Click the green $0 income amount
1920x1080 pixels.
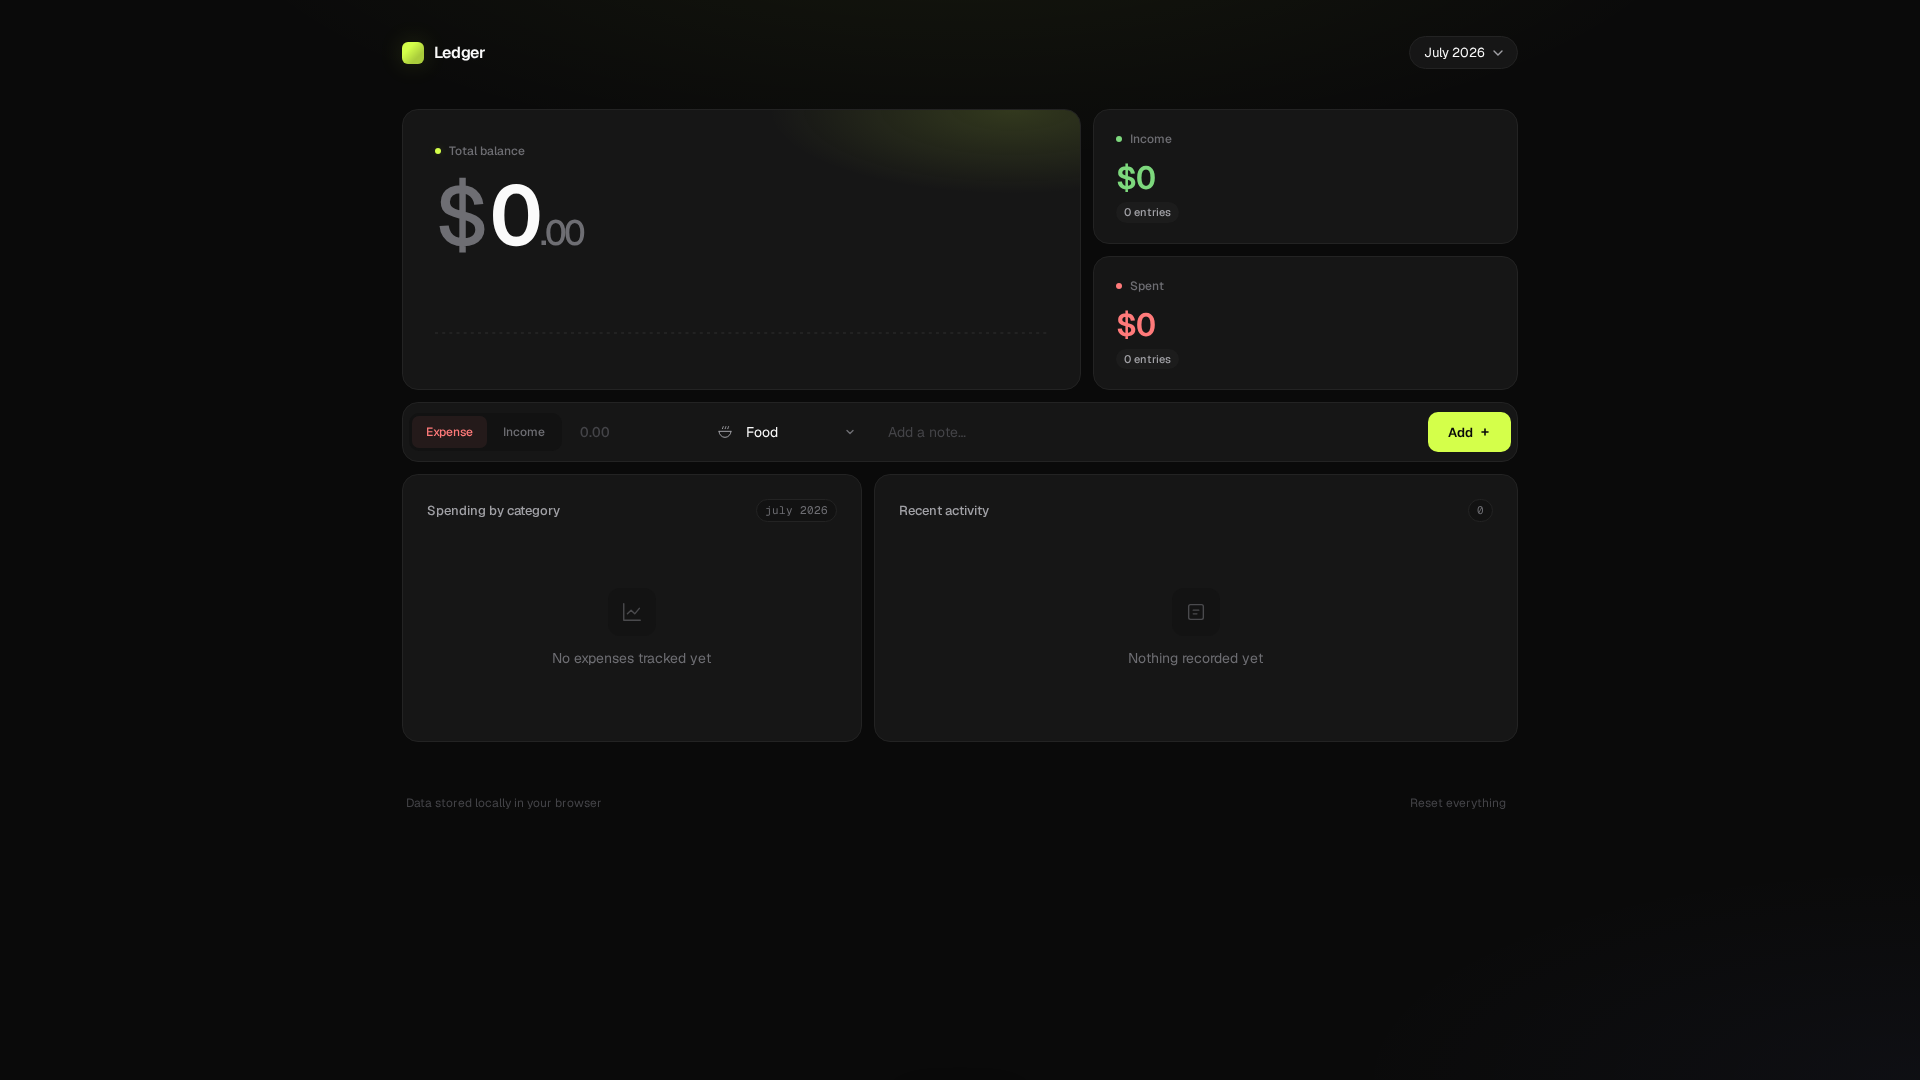[x=1136, y=178]
